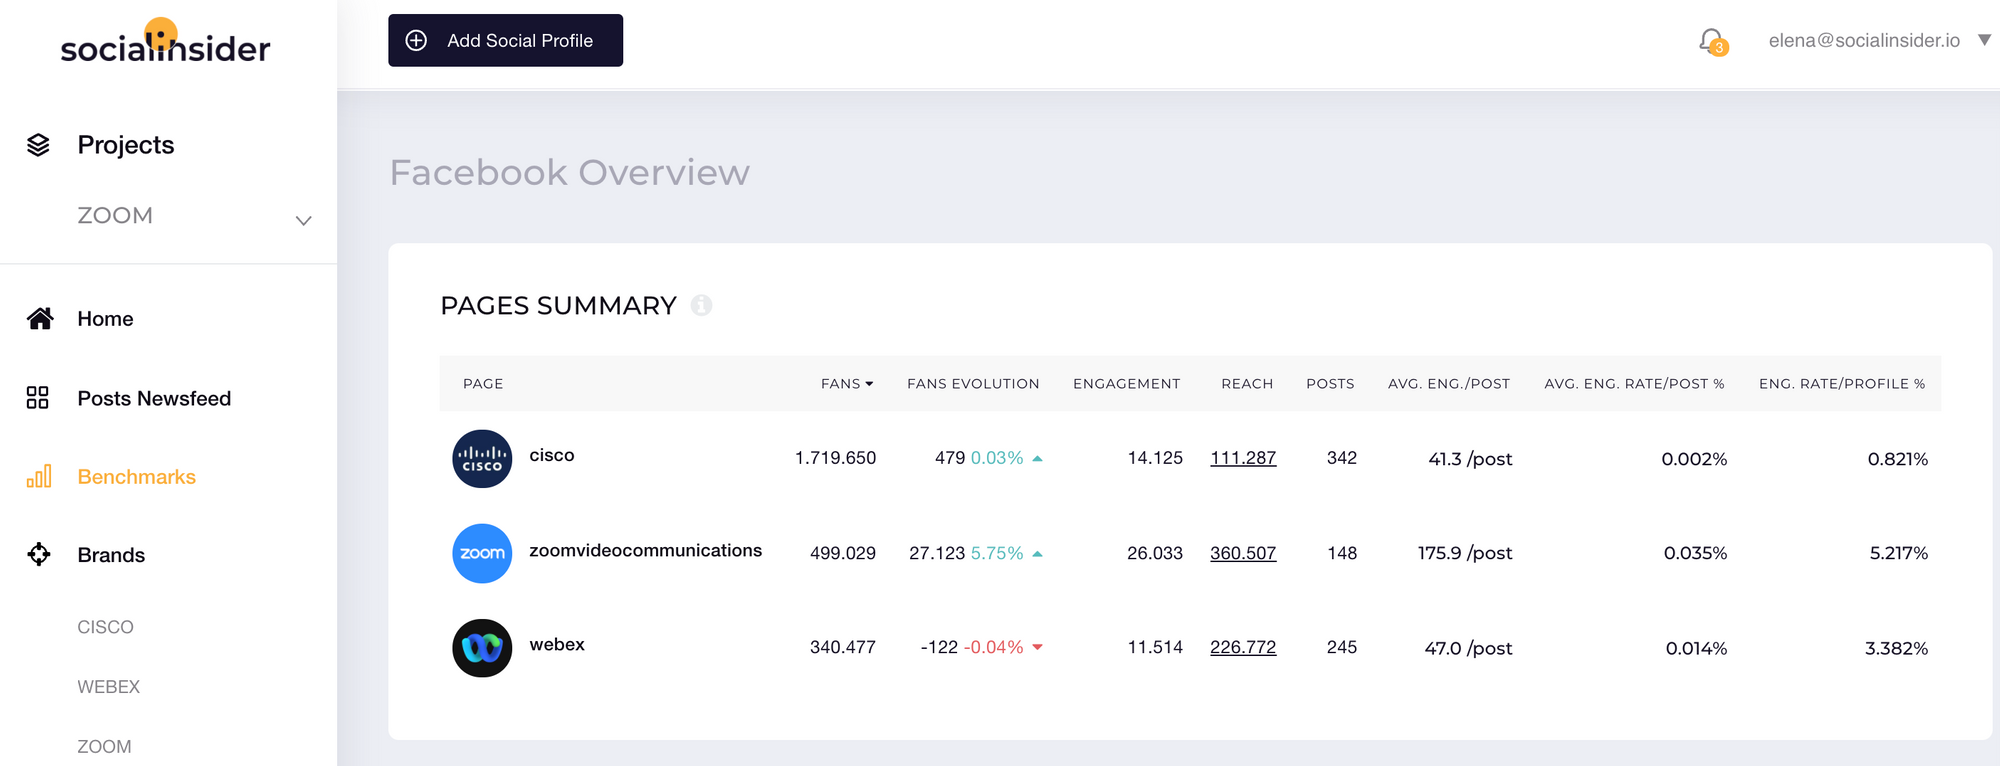
Task: Click the AVG. ENG. RATE/POST % header
Action: pos(1634,384)
